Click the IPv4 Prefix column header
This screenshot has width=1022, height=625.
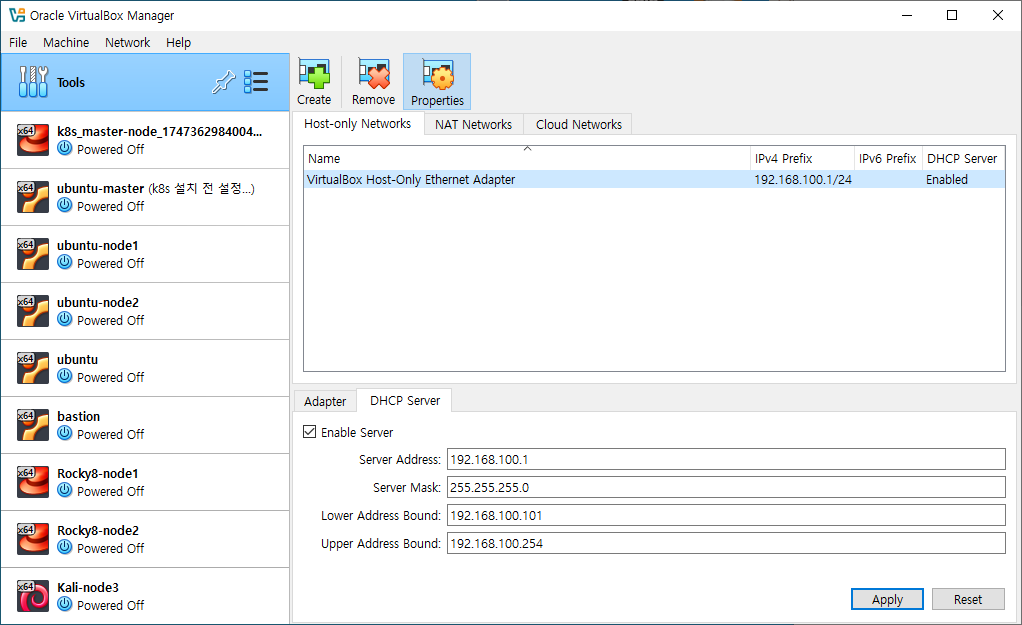[x=802, y=158]
